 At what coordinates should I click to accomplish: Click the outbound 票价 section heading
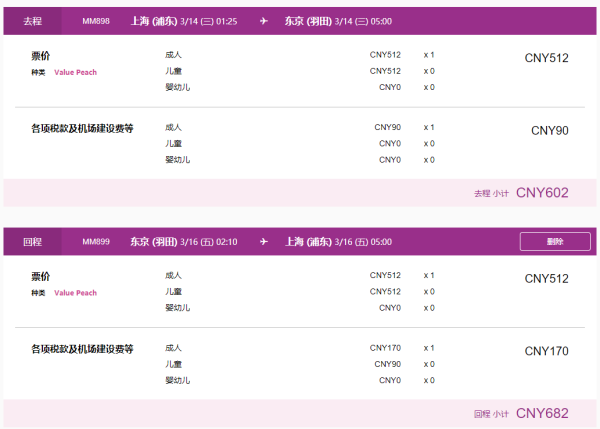point(41,58)
